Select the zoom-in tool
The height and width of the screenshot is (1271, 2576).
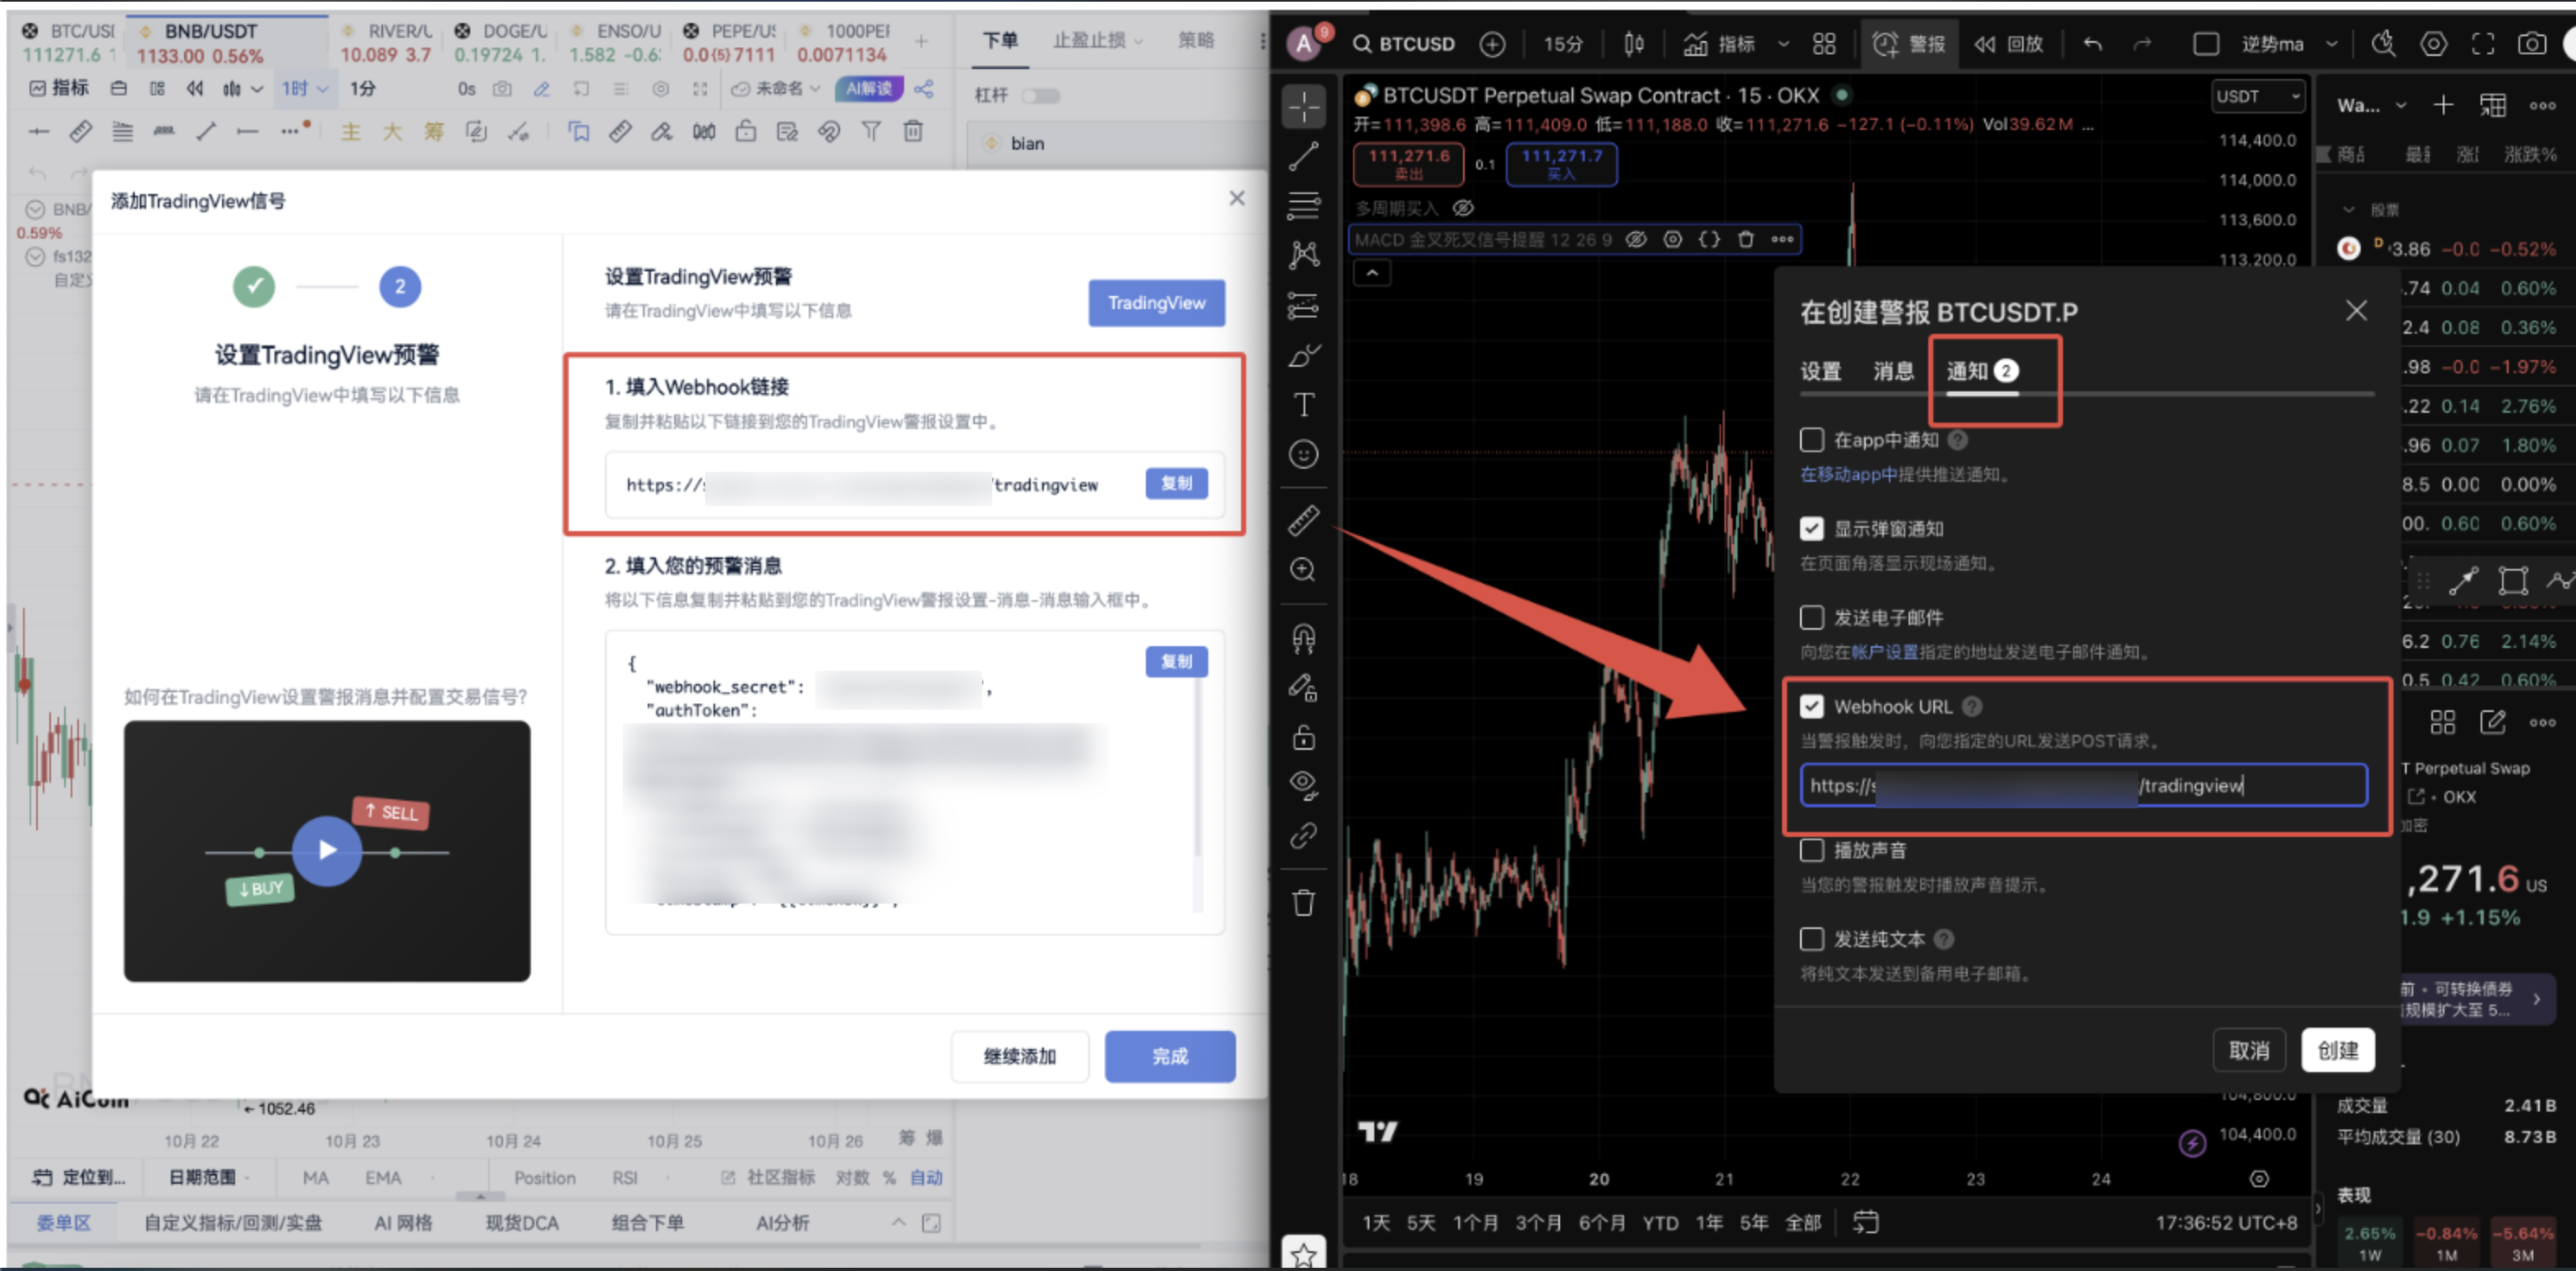1304,570
